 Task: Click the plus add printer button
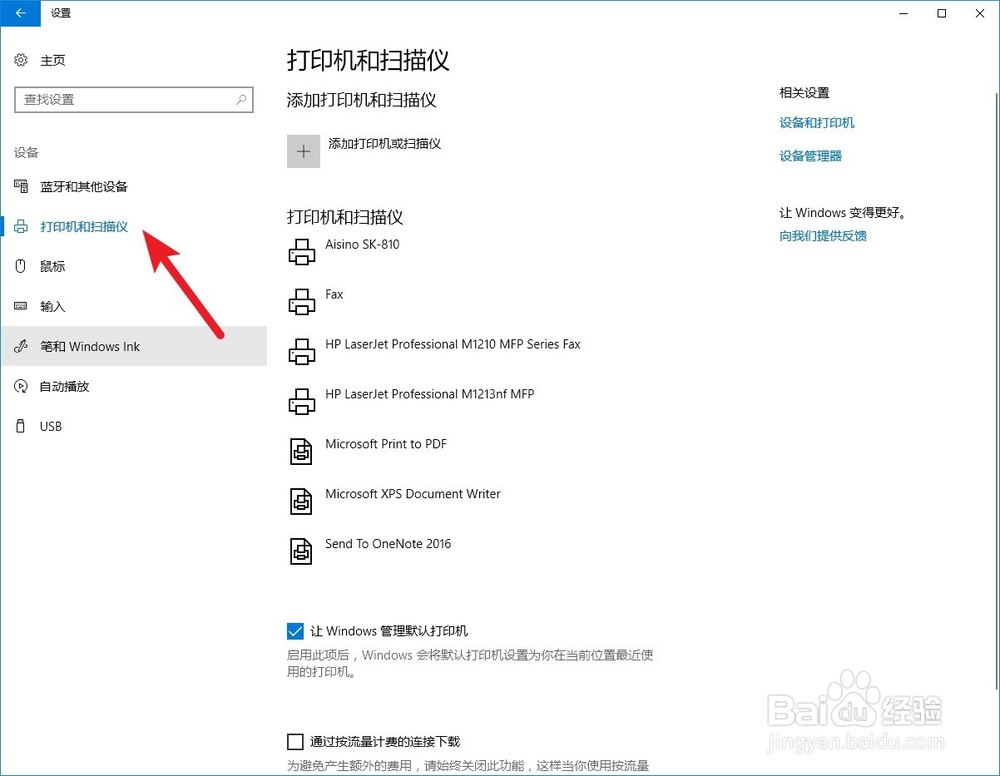[x=304, y=151]
